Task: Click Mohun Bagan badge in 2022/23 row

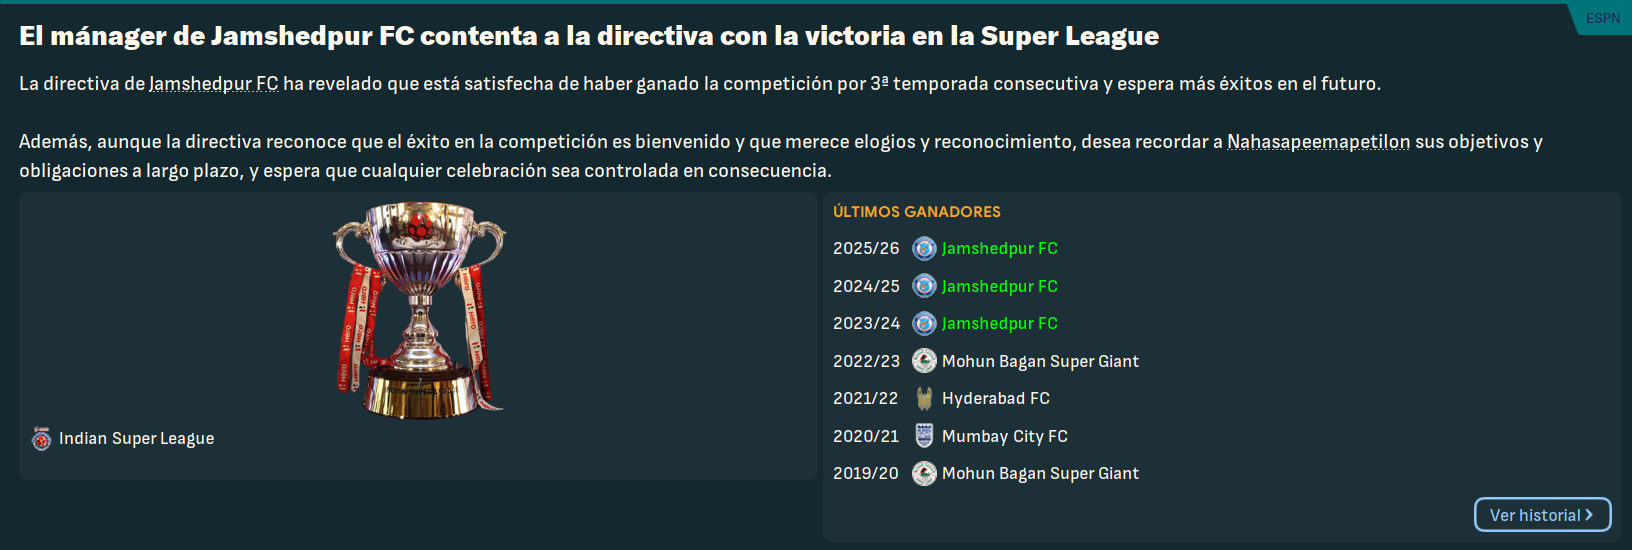Action: tap(924, 361)
